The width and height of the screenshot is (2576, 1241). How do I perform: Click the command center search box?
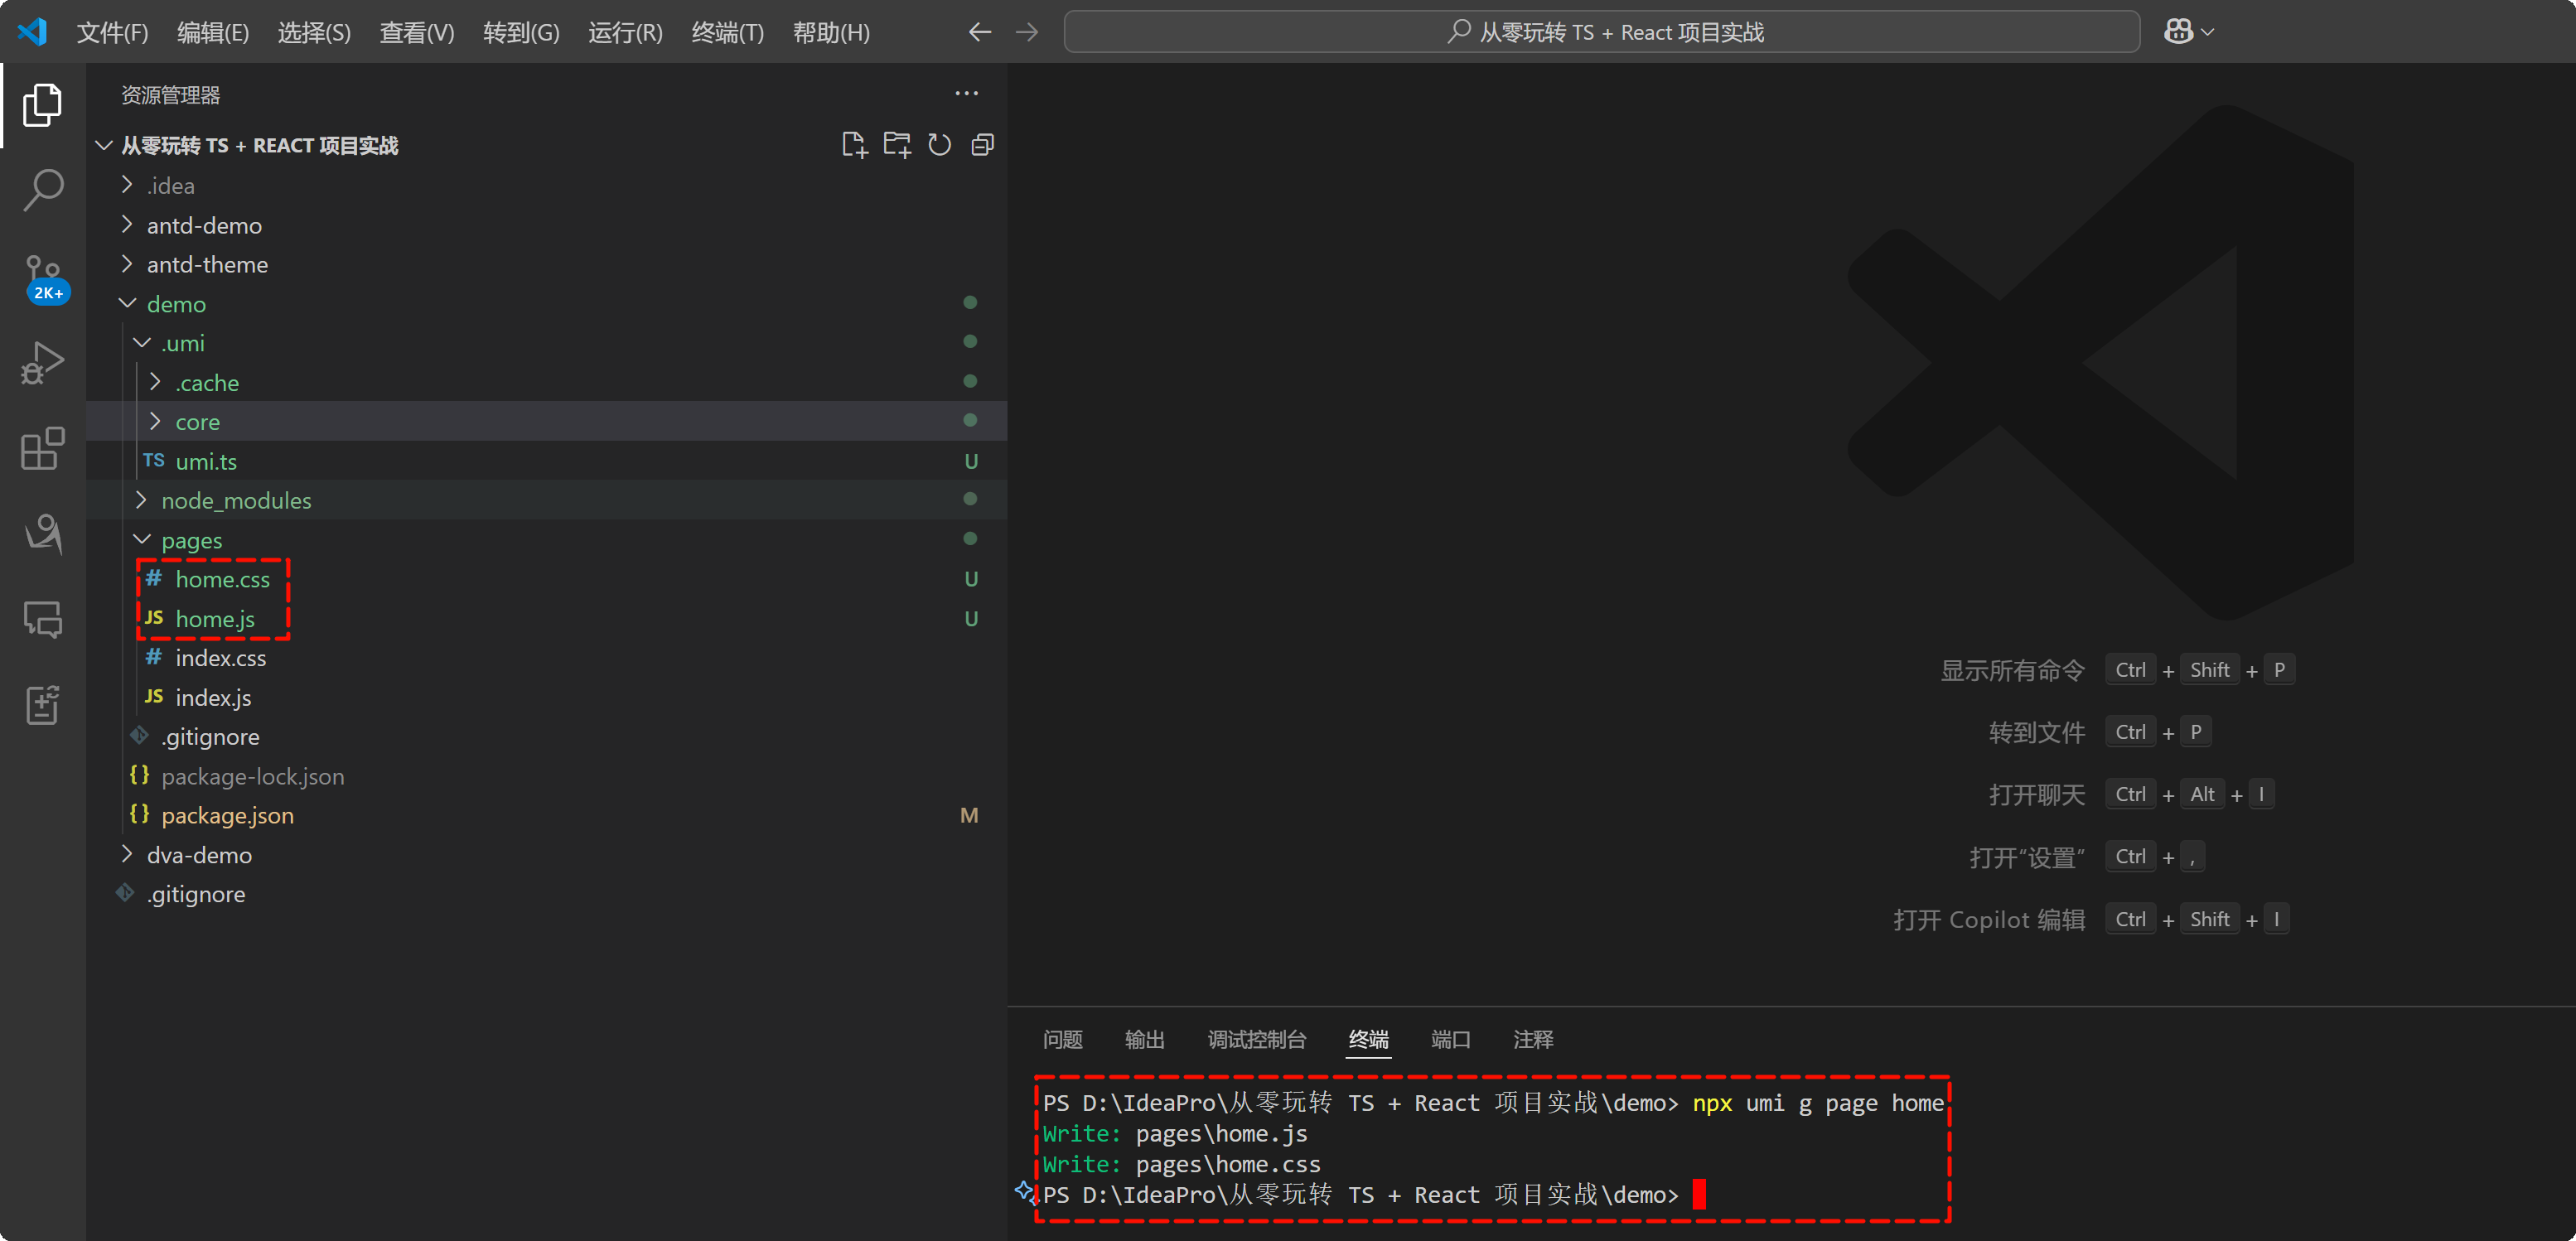[x=1602, y=32]
